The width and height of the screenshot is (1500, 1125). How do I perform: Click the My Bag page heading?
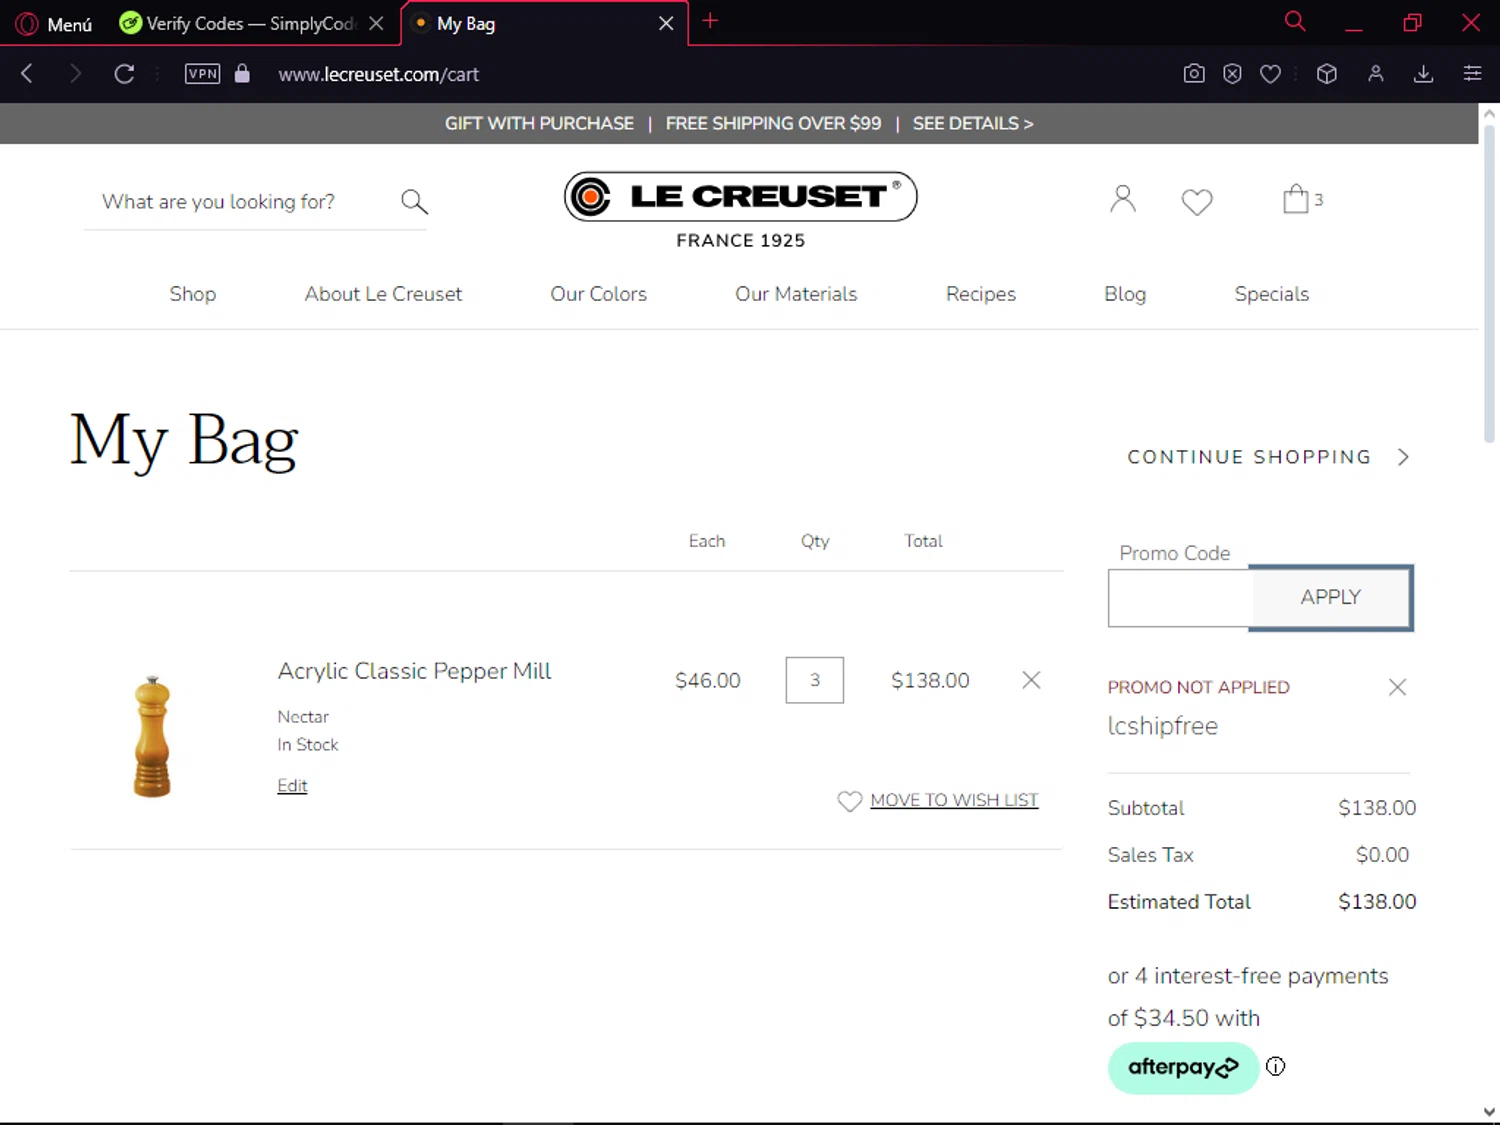(184, 440)
